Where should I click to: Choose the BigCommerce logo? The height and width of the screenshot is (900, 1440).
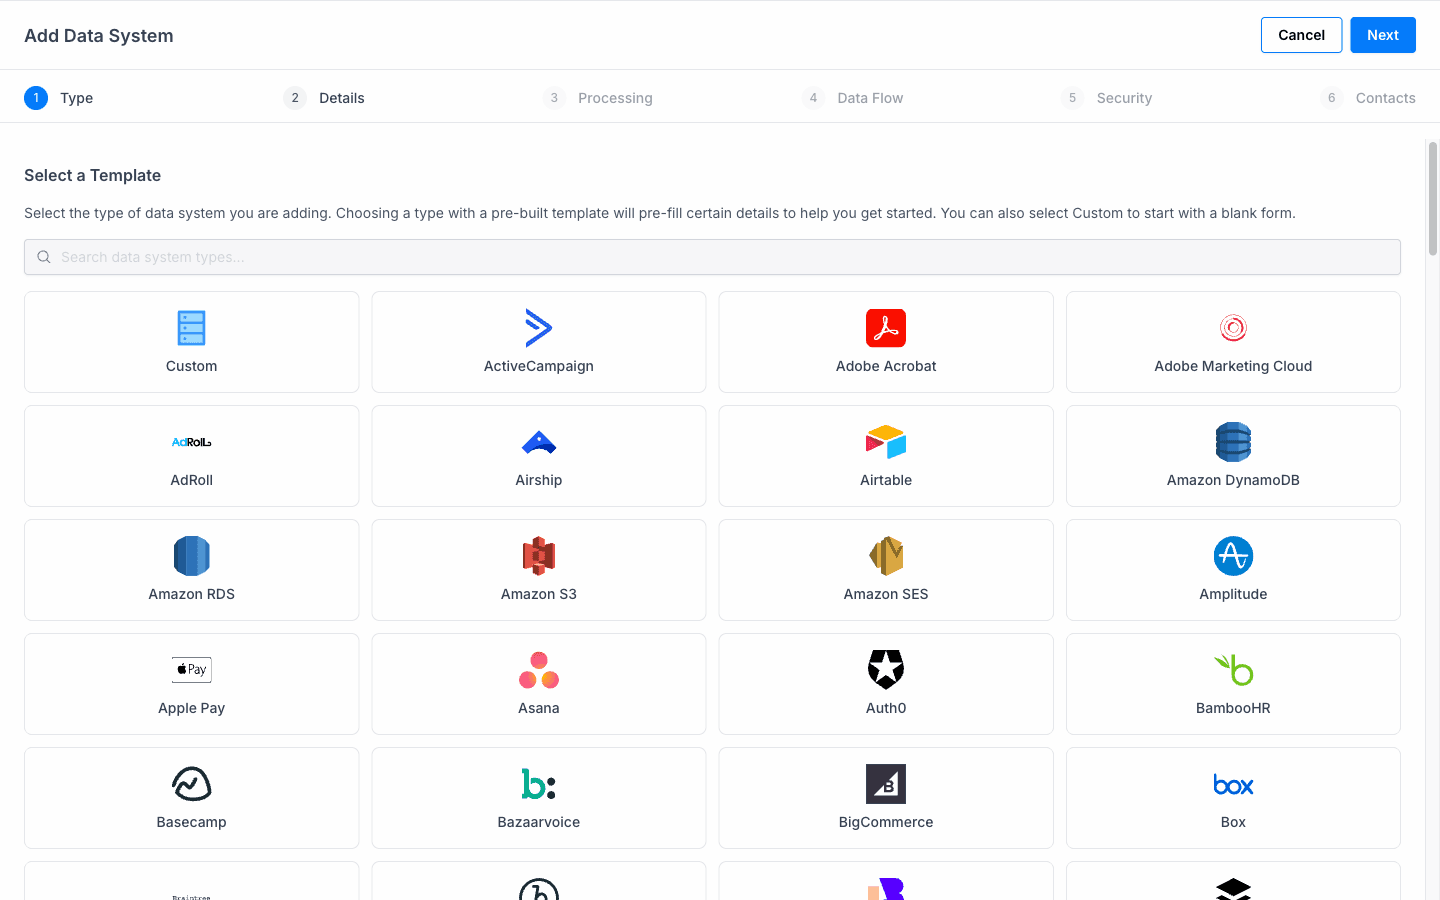point(886,784)
